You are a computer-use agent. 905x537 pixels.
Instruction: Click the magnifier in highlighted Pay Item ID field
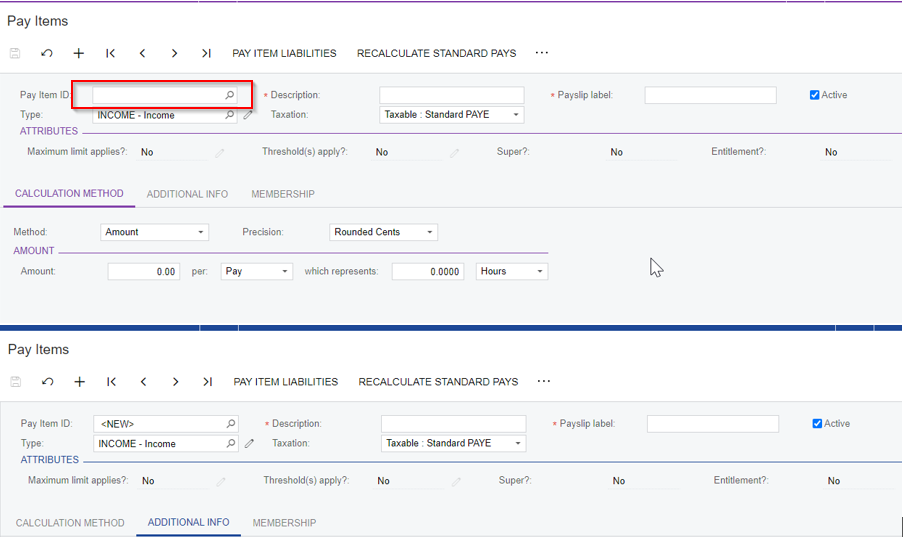(230, 95)
